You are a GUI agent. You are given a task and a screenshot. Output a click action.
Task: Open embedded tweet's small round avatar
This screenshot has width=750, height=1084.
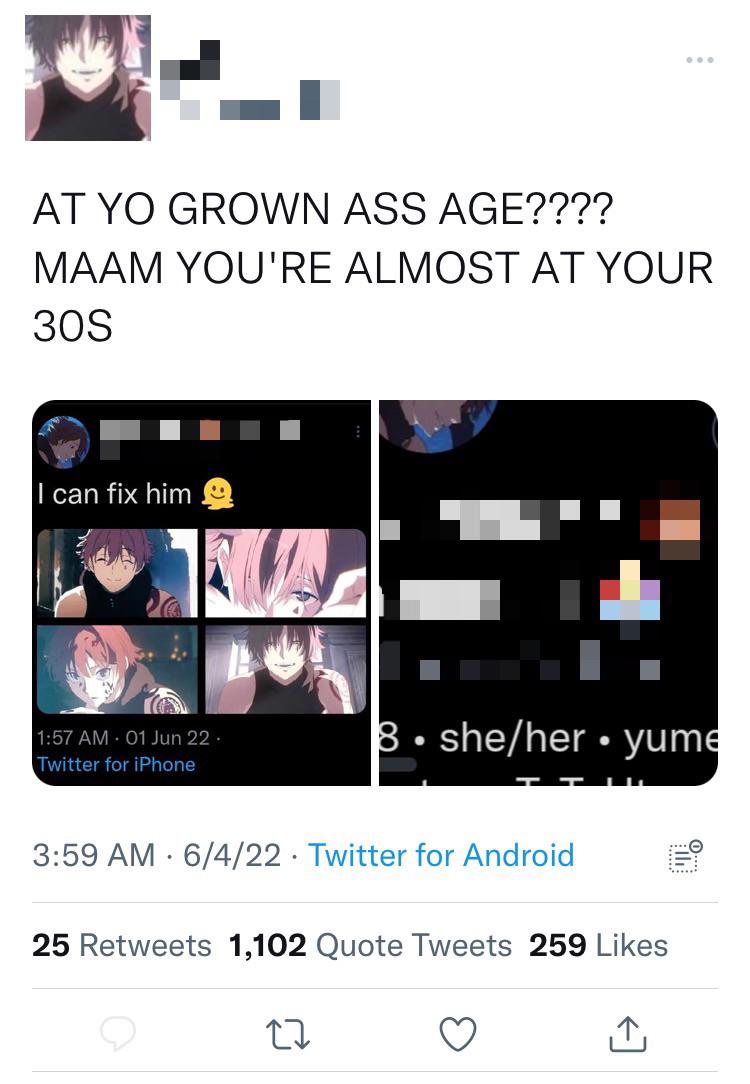(x=64, y=442)
